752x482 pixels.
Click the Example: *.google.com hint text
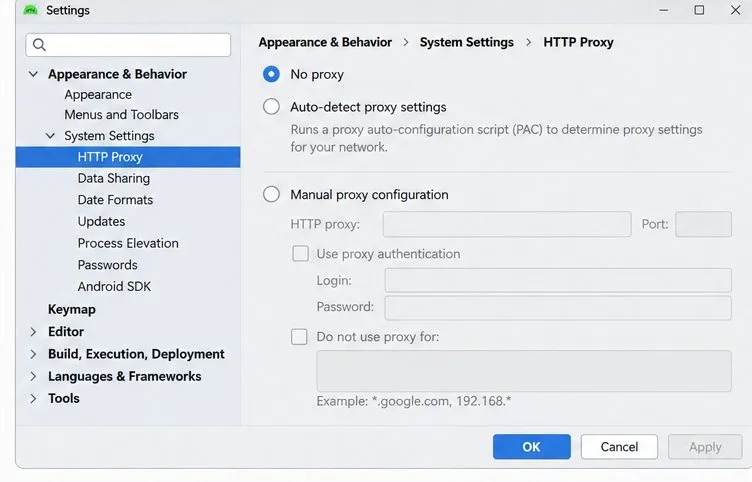(414, 401)
